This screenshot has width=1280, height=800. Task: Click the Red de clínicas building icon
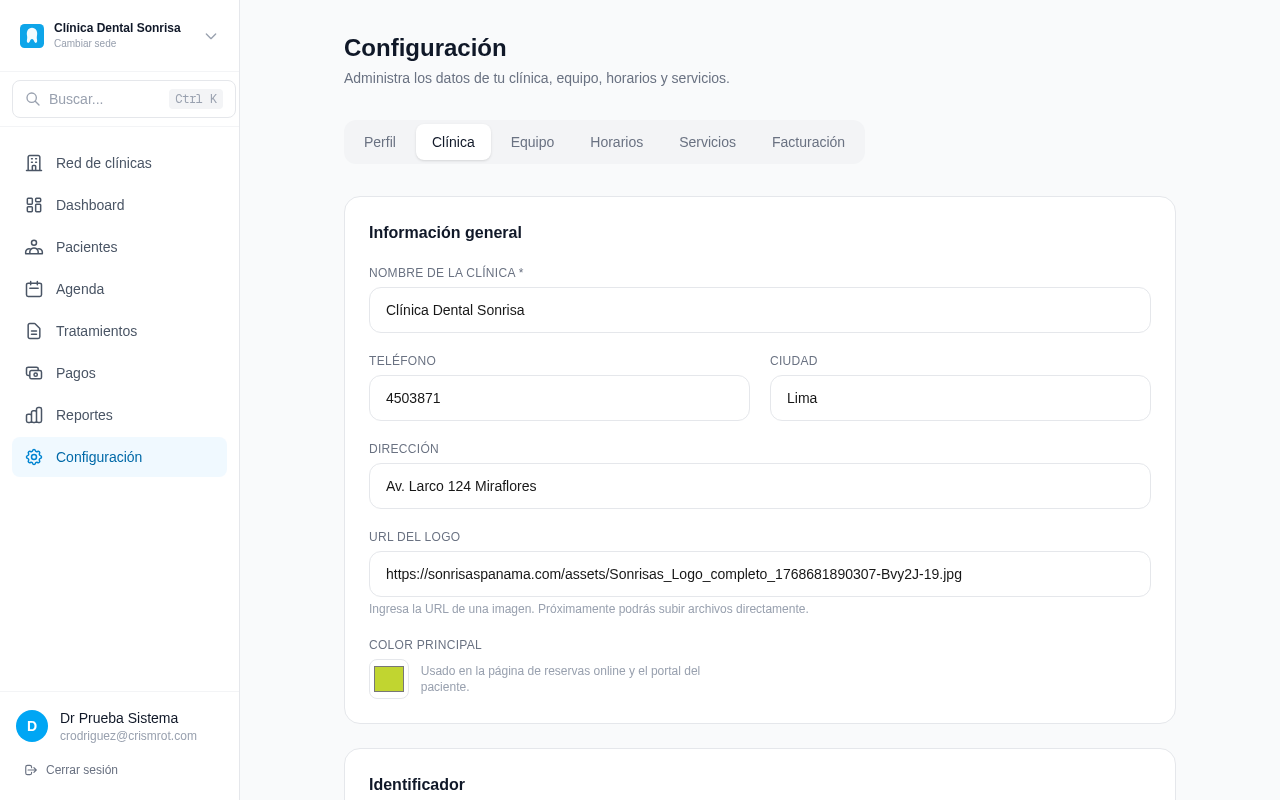pyautogui.click(x=34, y=163)
